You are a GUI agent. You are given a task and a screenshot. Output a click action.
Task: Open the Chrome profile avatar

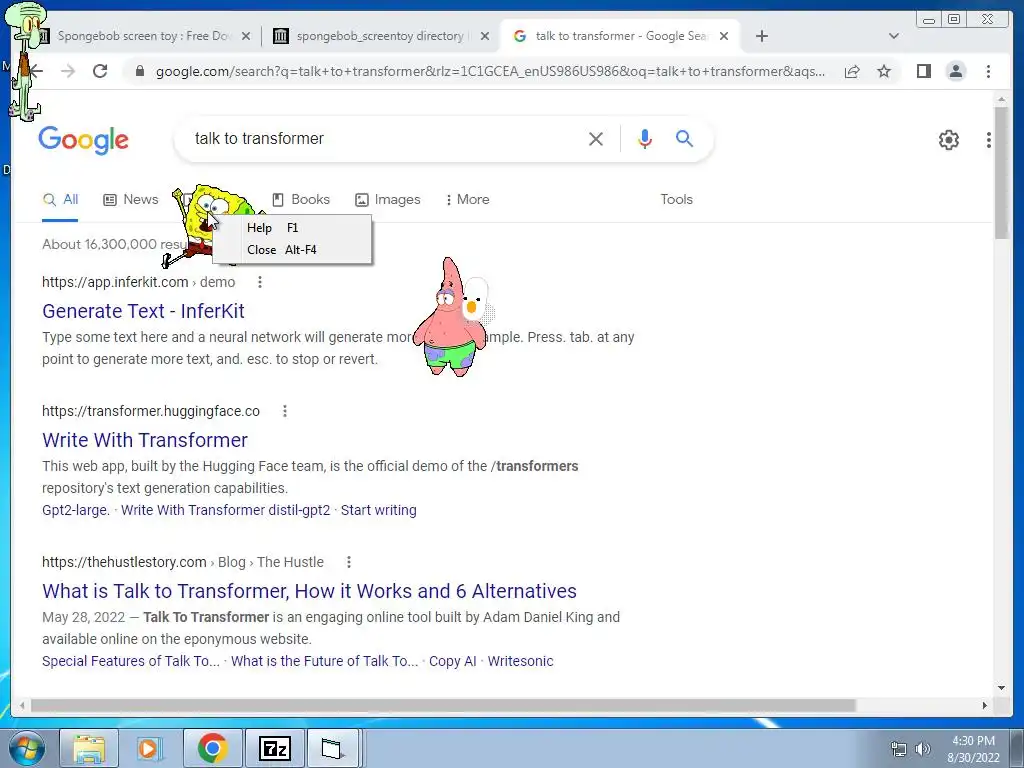point(955,71)
